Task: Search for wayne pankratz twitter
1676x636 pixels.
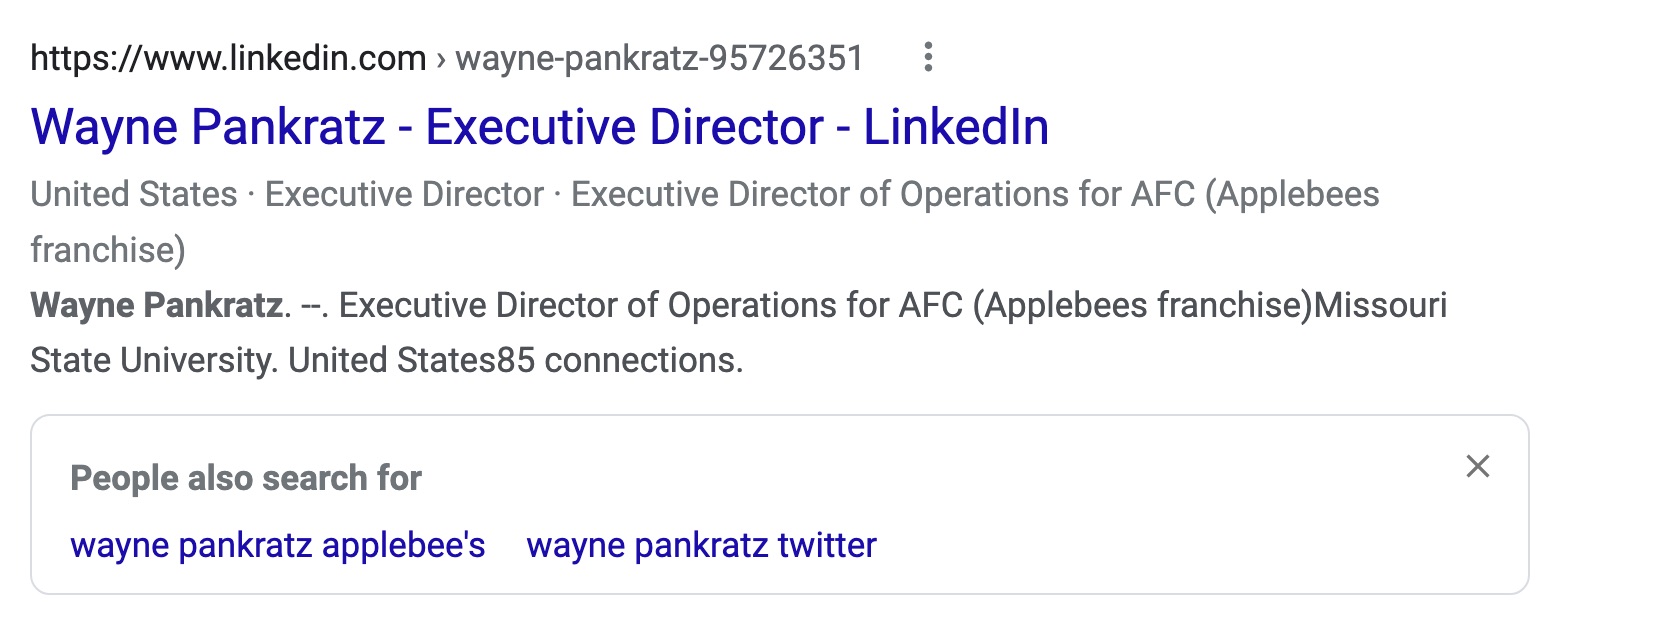Action: pyautogui.click(x=701, y=545)
